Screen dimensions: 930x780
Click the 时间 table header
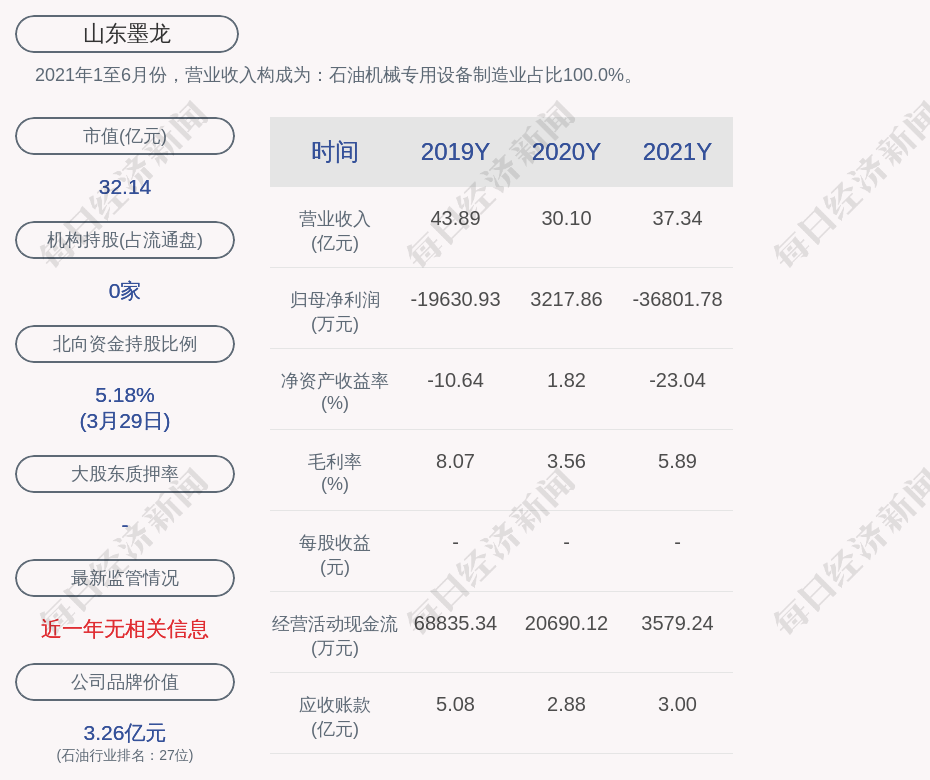pyautogui.click(x=335, y=152)
